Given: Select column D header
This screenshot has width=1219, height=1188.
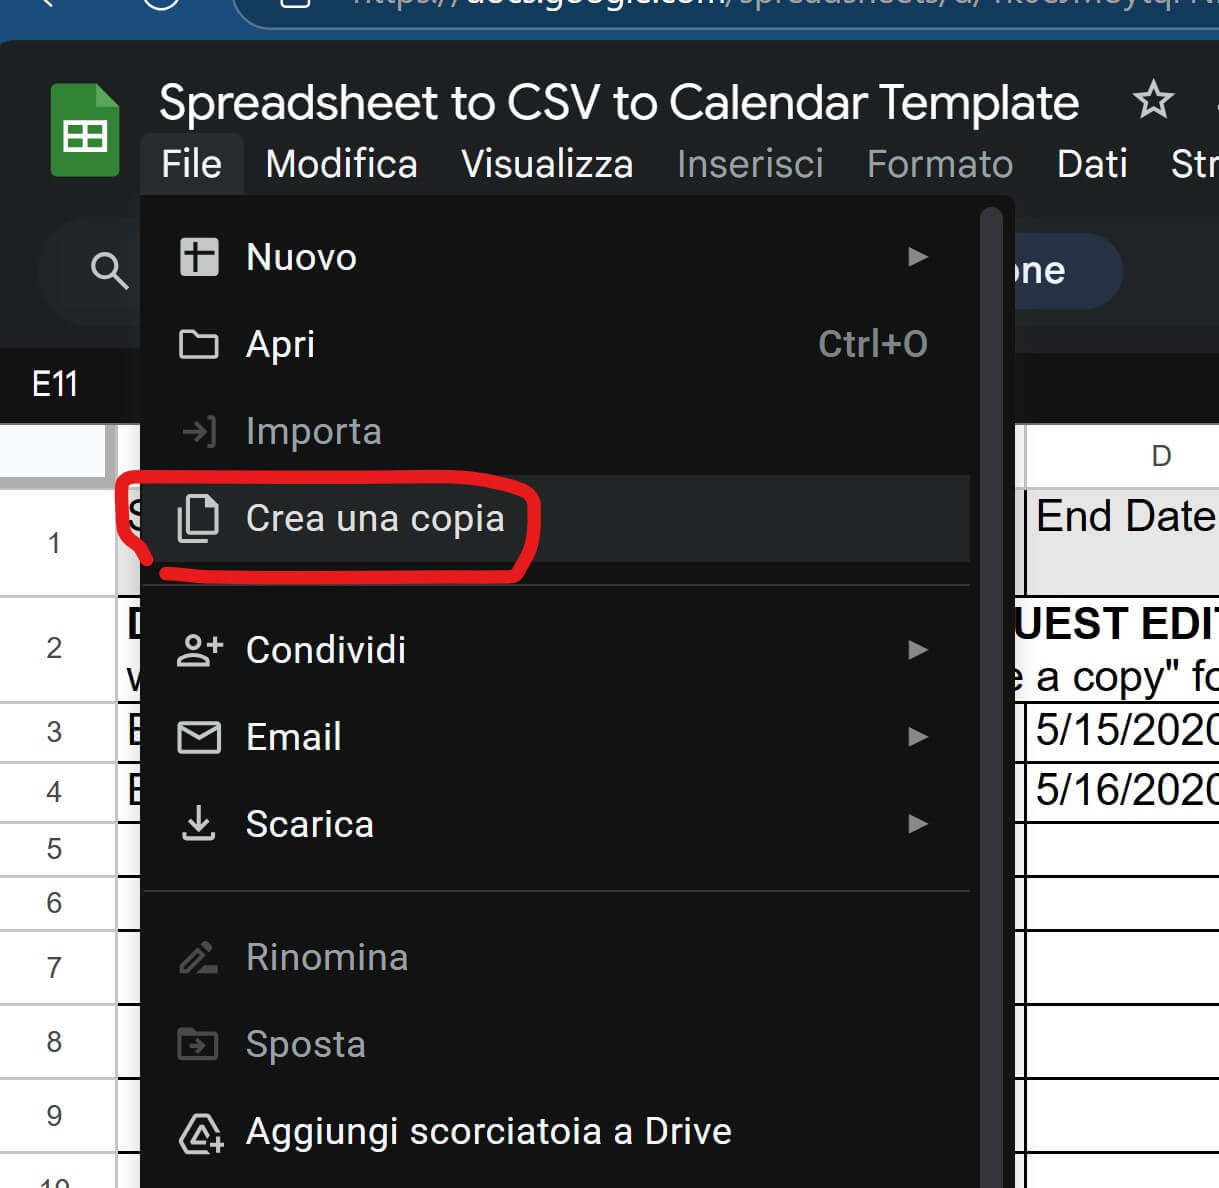Looking at the screenshot, I should tap(1160, 456).
